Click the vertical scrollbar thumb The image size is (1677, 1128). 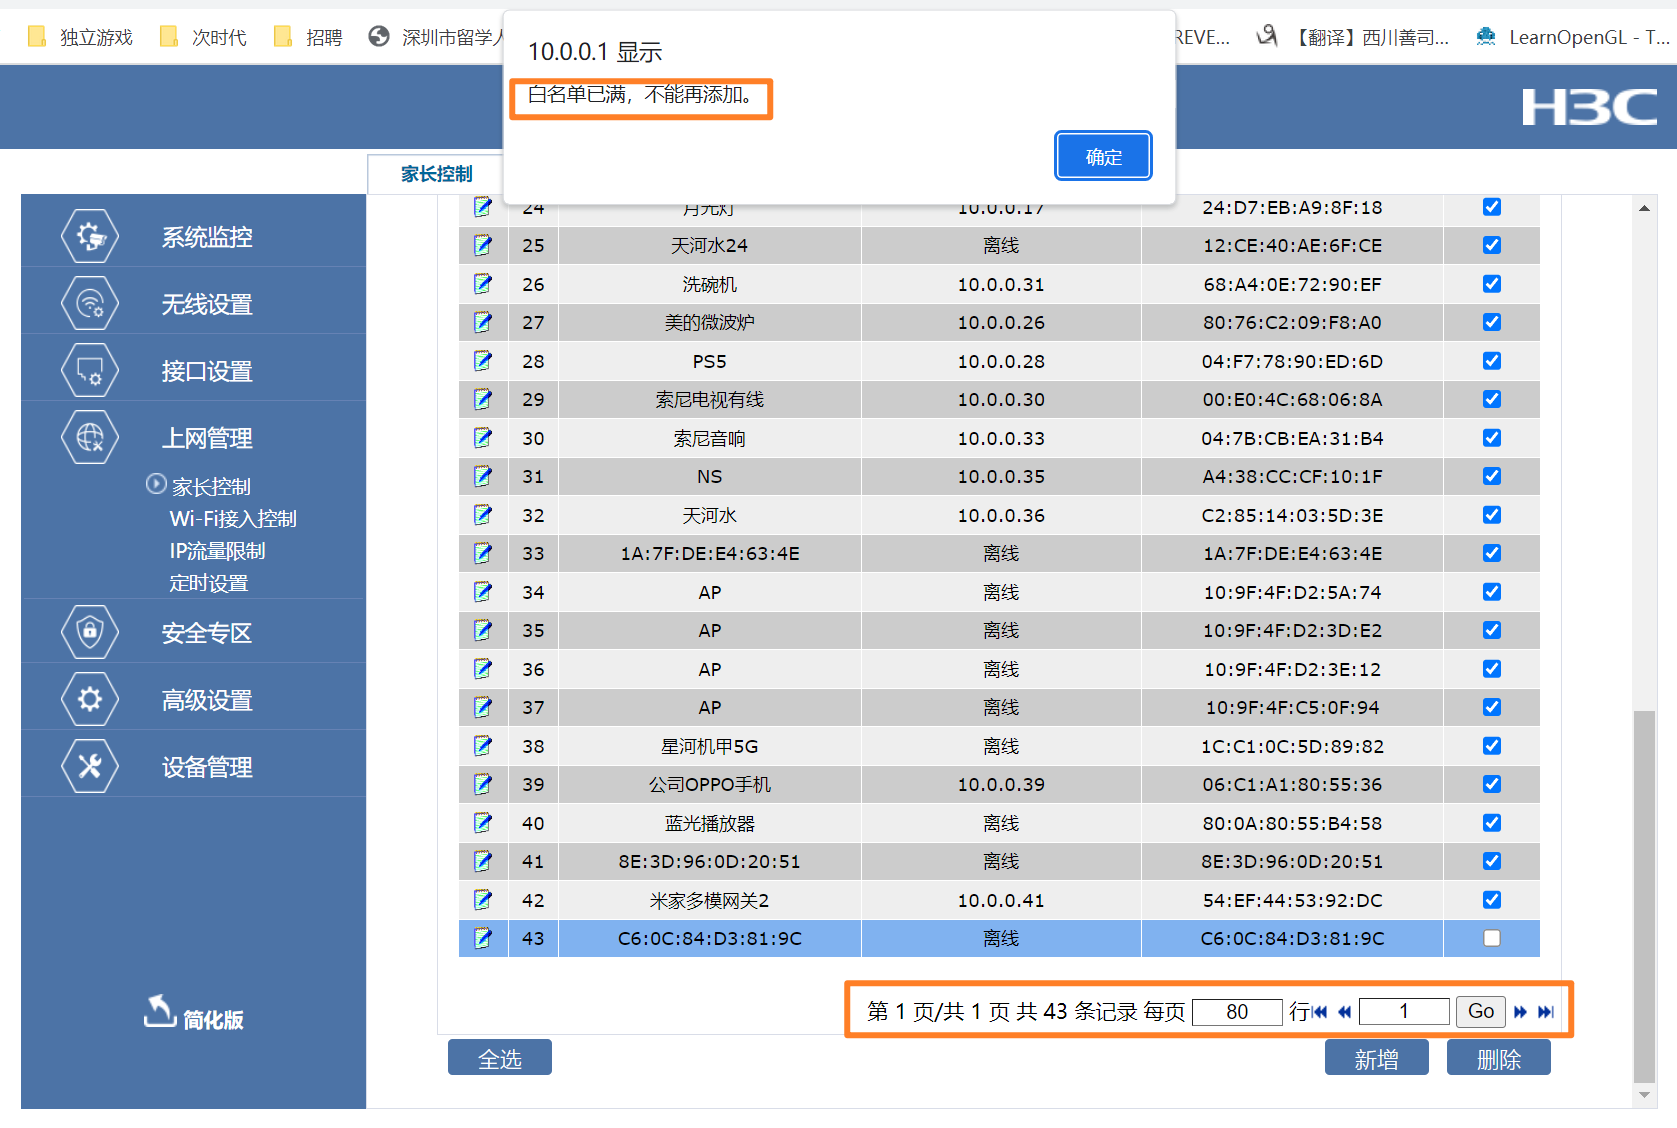coord(1644,896)
